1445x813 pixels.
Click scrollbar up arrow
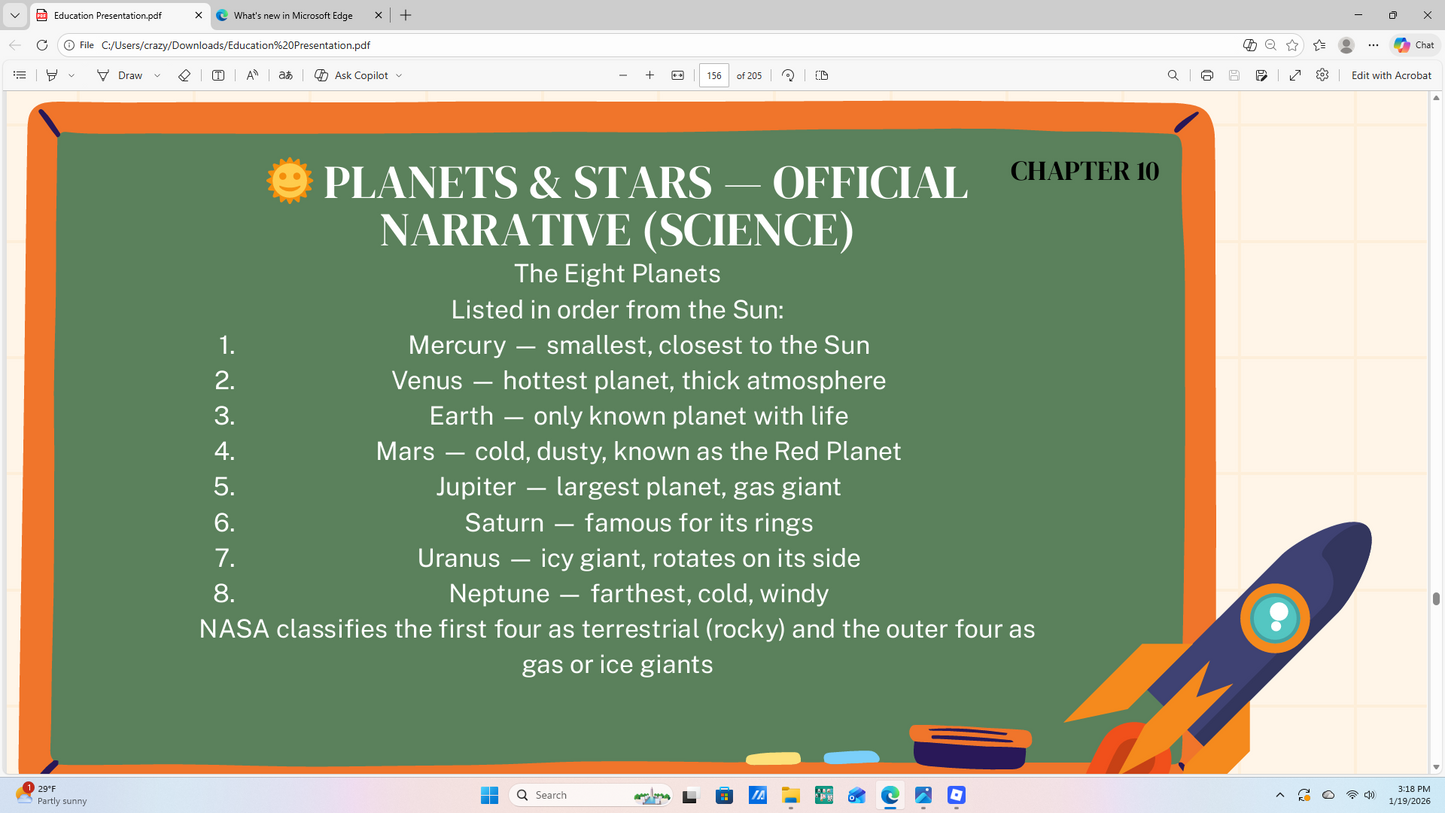click(1437, 98)
